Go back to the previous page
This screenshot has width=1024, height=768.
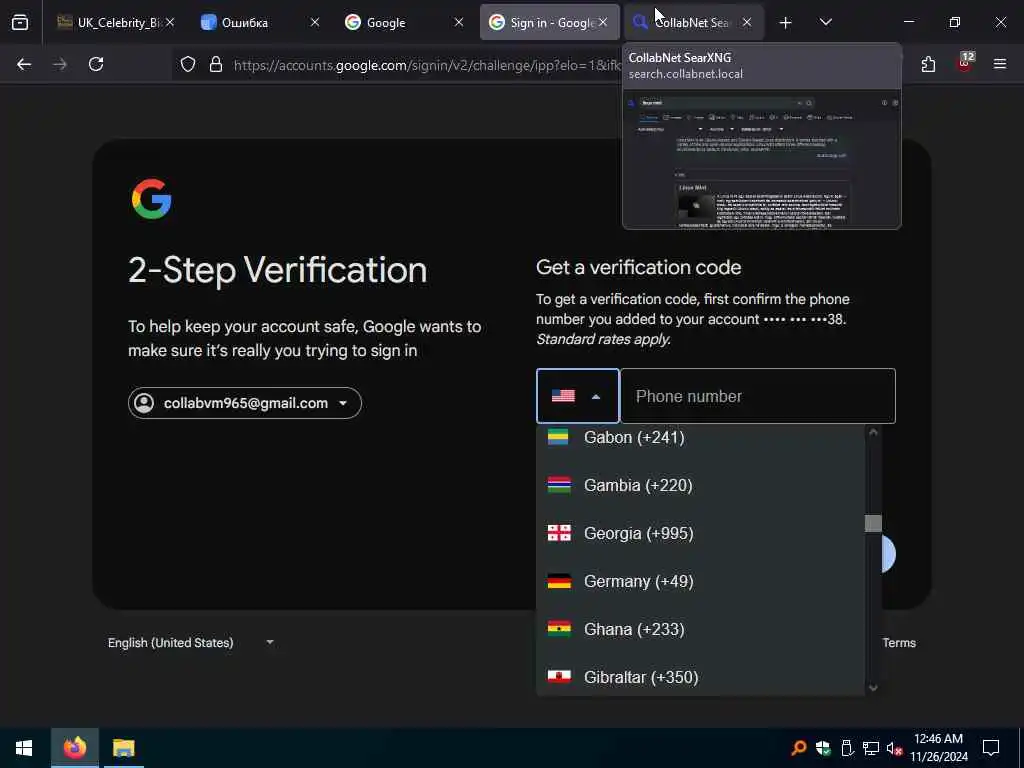tap(24, 64)
